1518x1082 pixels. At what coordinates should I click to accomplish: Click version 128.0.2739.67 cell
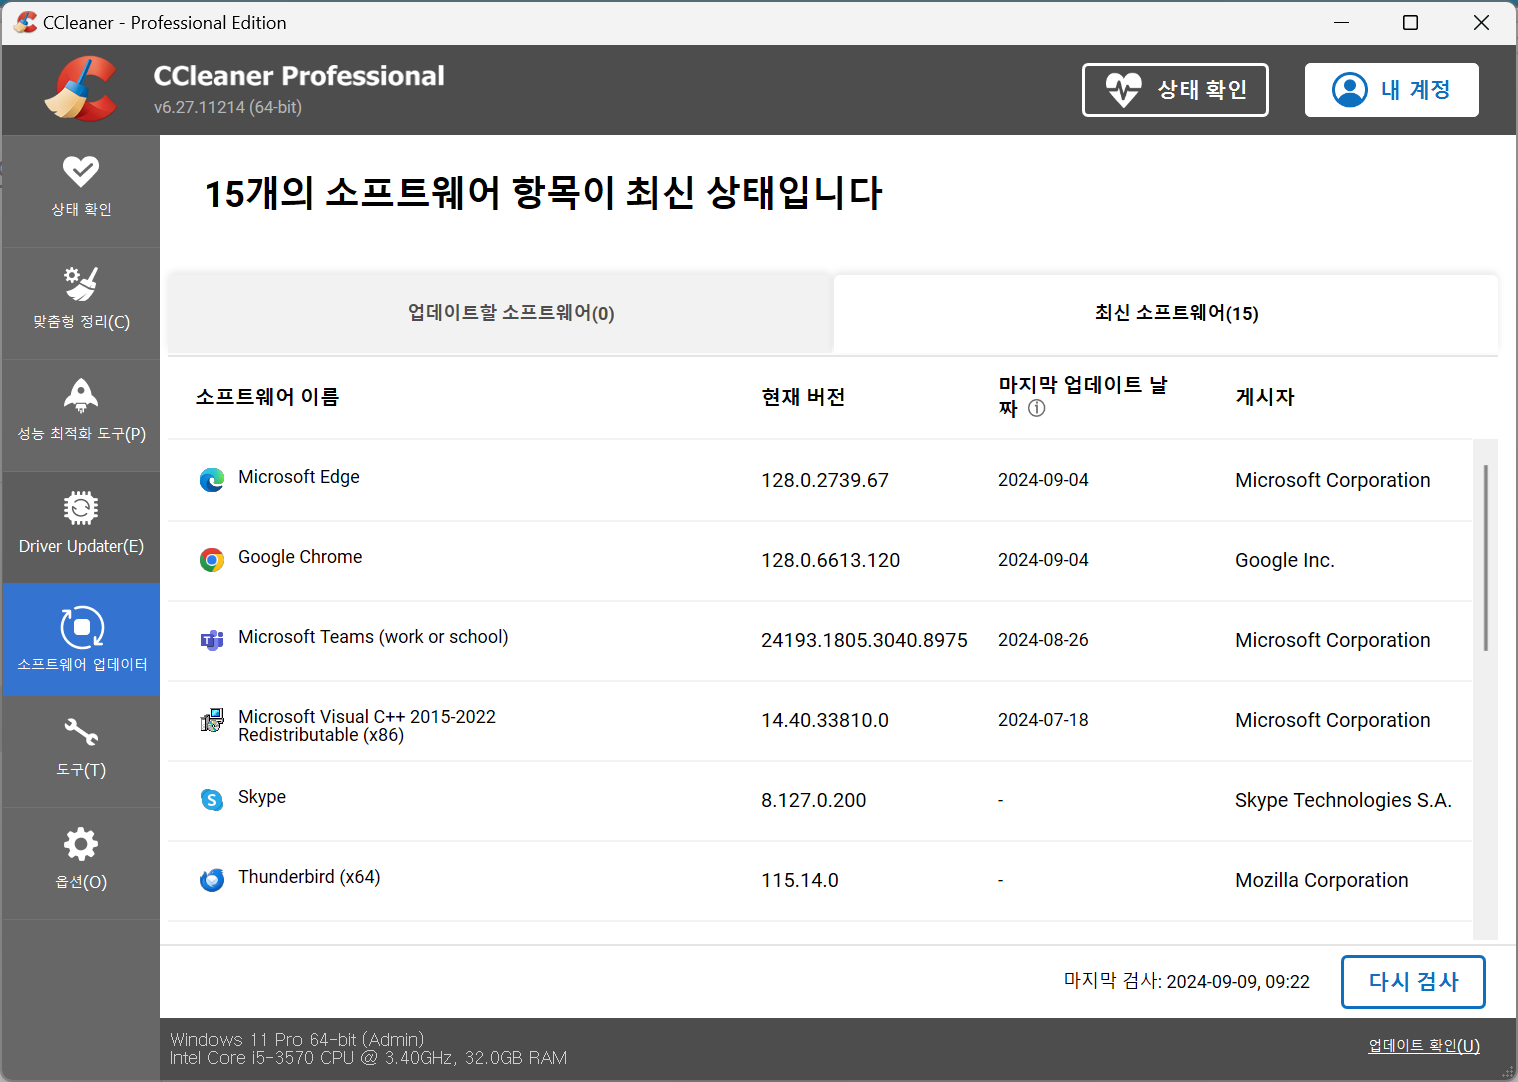[x=825, y=480]
